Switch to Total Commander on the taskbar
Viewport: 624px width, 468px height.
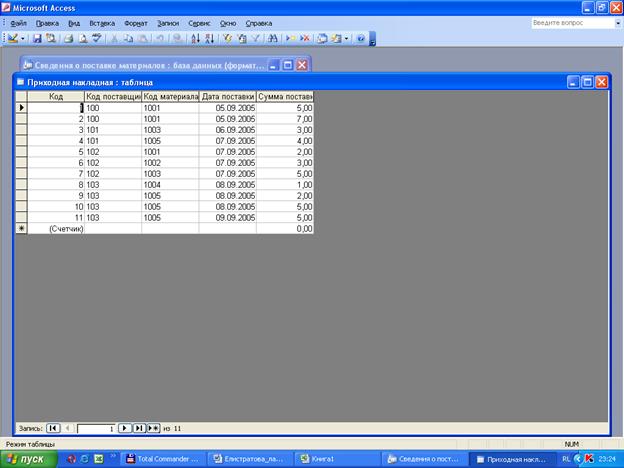[x=163, y=459]
